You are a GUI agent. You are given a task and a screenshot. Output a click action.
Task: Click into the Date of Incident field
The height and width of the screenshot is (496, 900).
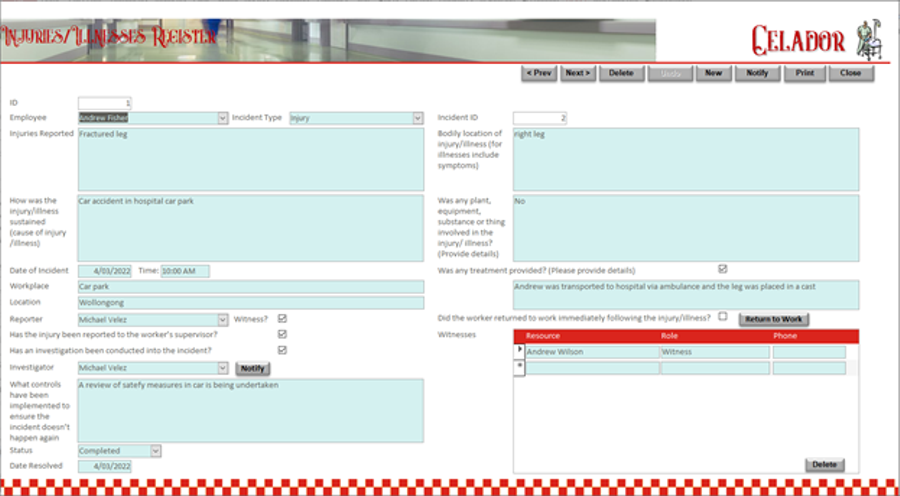(x=104, y=271)
